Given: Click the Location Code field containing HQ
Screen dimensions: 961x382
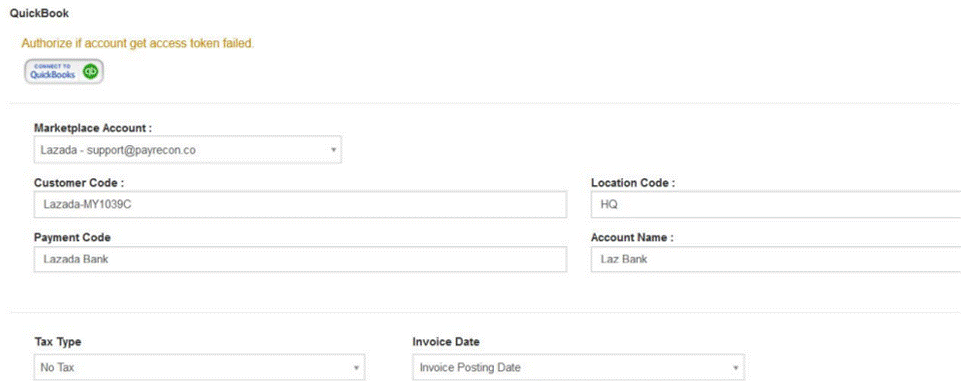Looking at the screenshot, I should tap(776, 205).
